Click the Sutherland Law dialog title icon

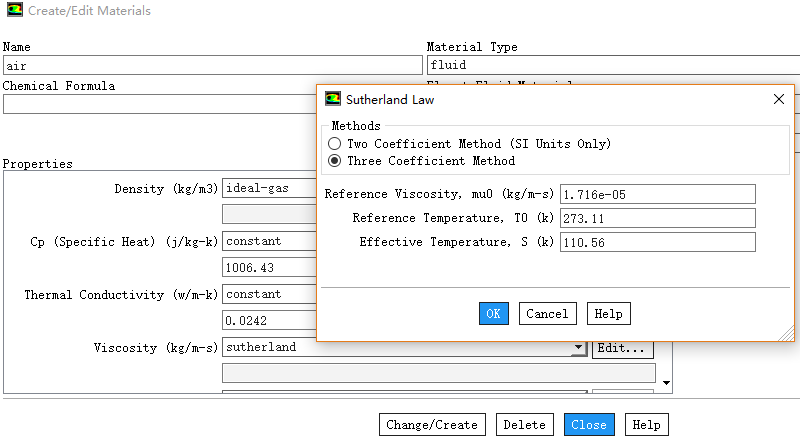[x=333, y=99]
